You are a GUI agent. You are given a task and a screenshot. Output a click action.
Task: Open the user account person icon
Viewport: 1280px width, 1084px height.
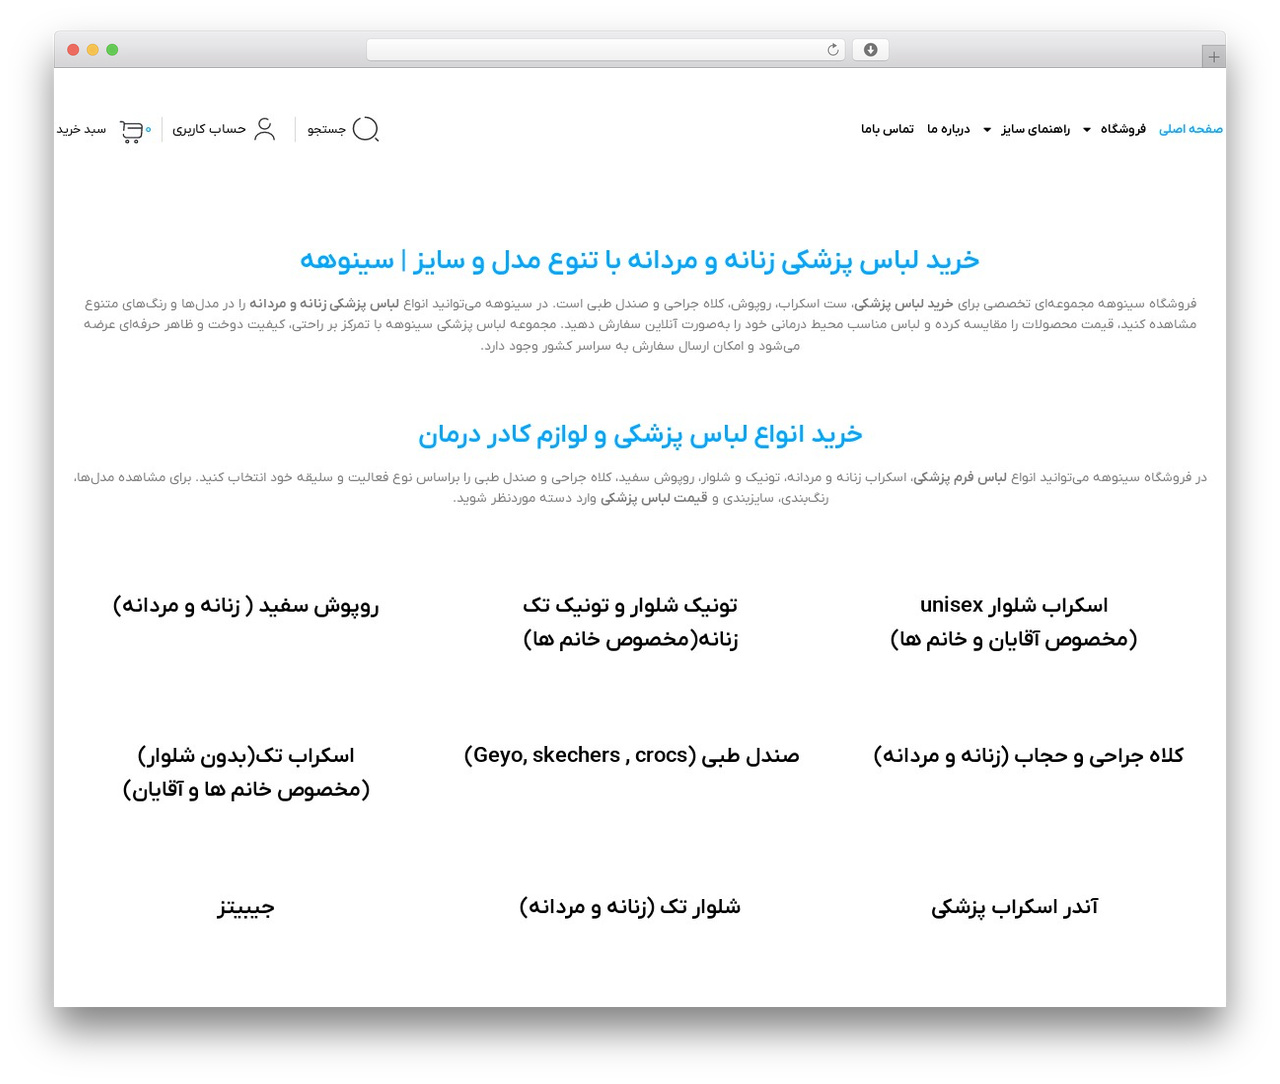click(x=264, y=129)
